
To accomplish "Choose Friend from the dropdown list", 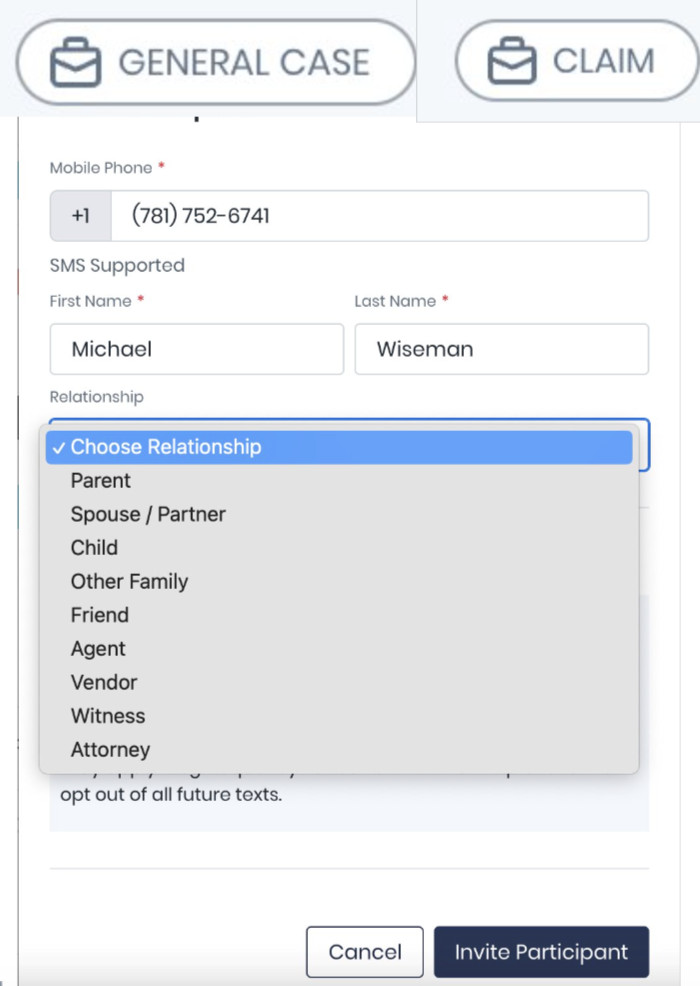I will point(100,615).
